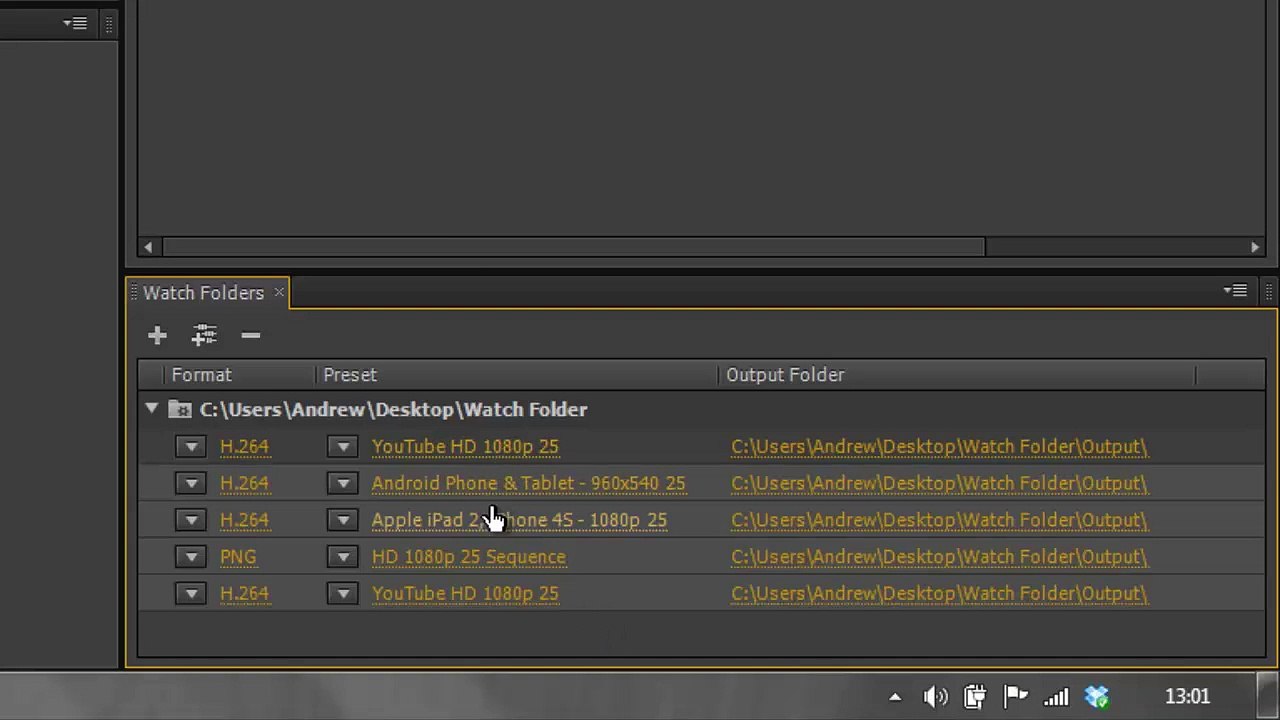Open the upper left panel's flyout menu
The image size is (1280, 720).
coord(75,23)
